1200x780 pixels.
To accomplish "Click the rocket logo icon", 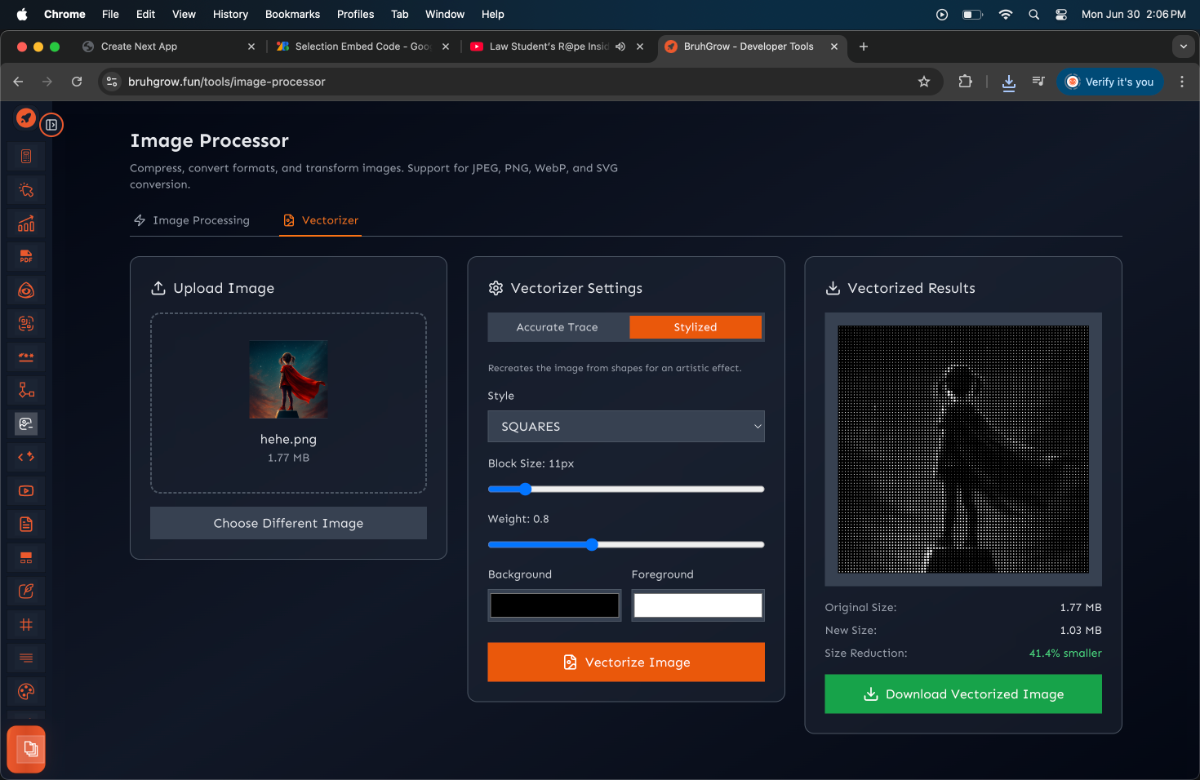I will pos(26,118).
